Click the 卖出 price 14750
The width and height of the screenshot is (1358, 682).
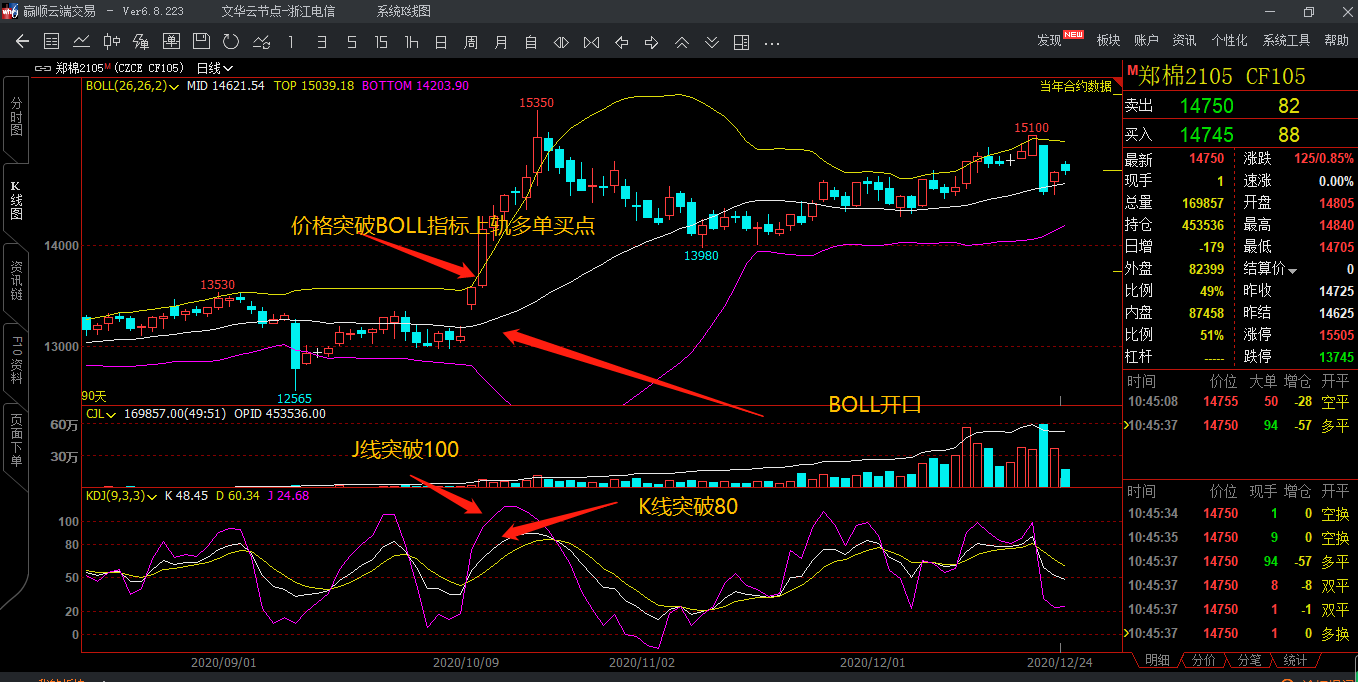click(1207, 106)
